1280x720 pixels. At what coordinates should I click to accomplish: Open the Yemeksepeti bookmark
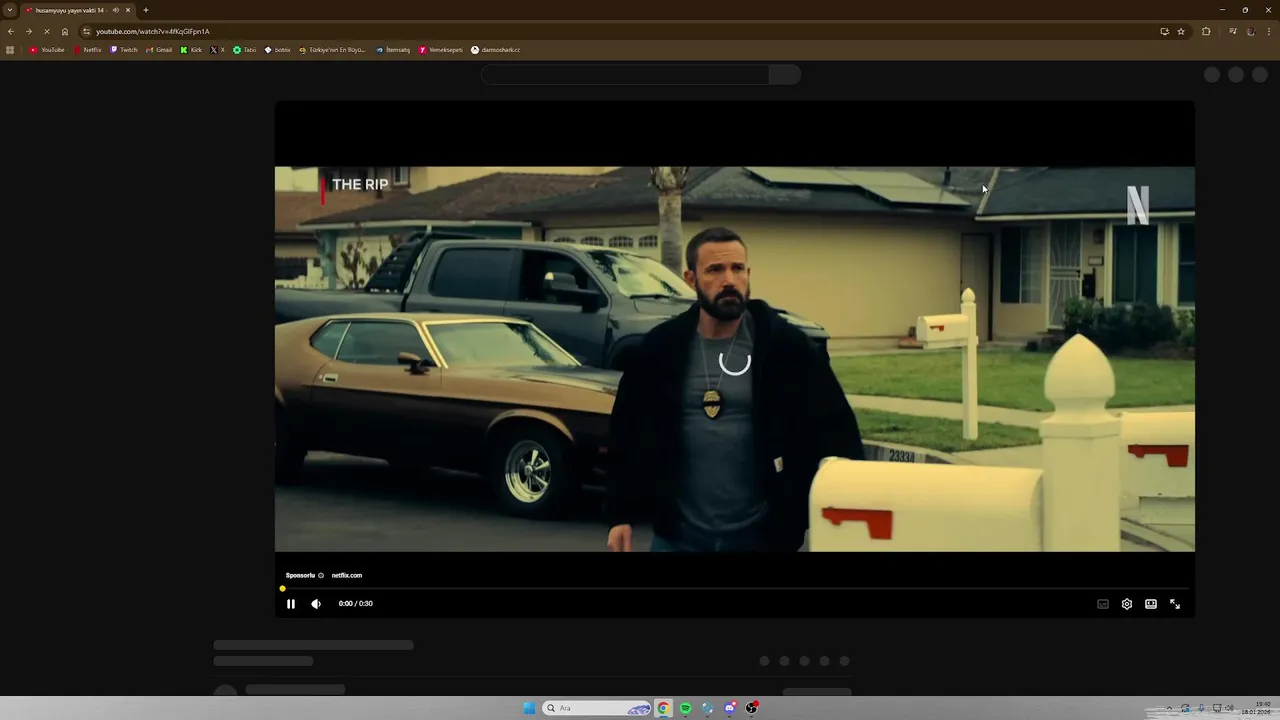(x=441, y=50)
